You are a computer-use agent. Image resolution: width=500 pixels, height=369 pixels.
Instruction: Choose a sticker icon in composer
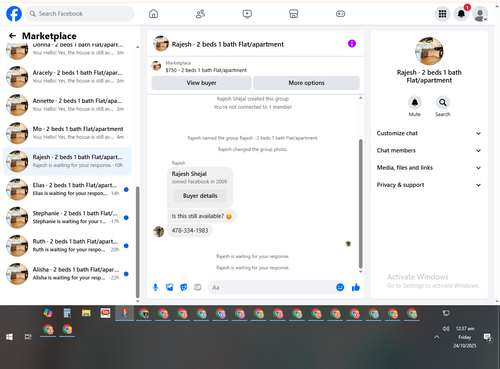point(184,287)
